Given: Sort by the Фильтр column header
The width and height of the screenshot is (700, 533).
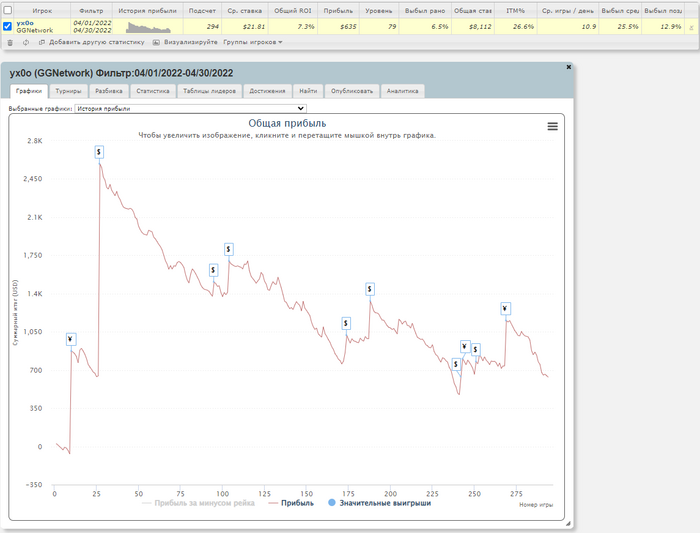Looking at the screenshot, I should (91, 11).
